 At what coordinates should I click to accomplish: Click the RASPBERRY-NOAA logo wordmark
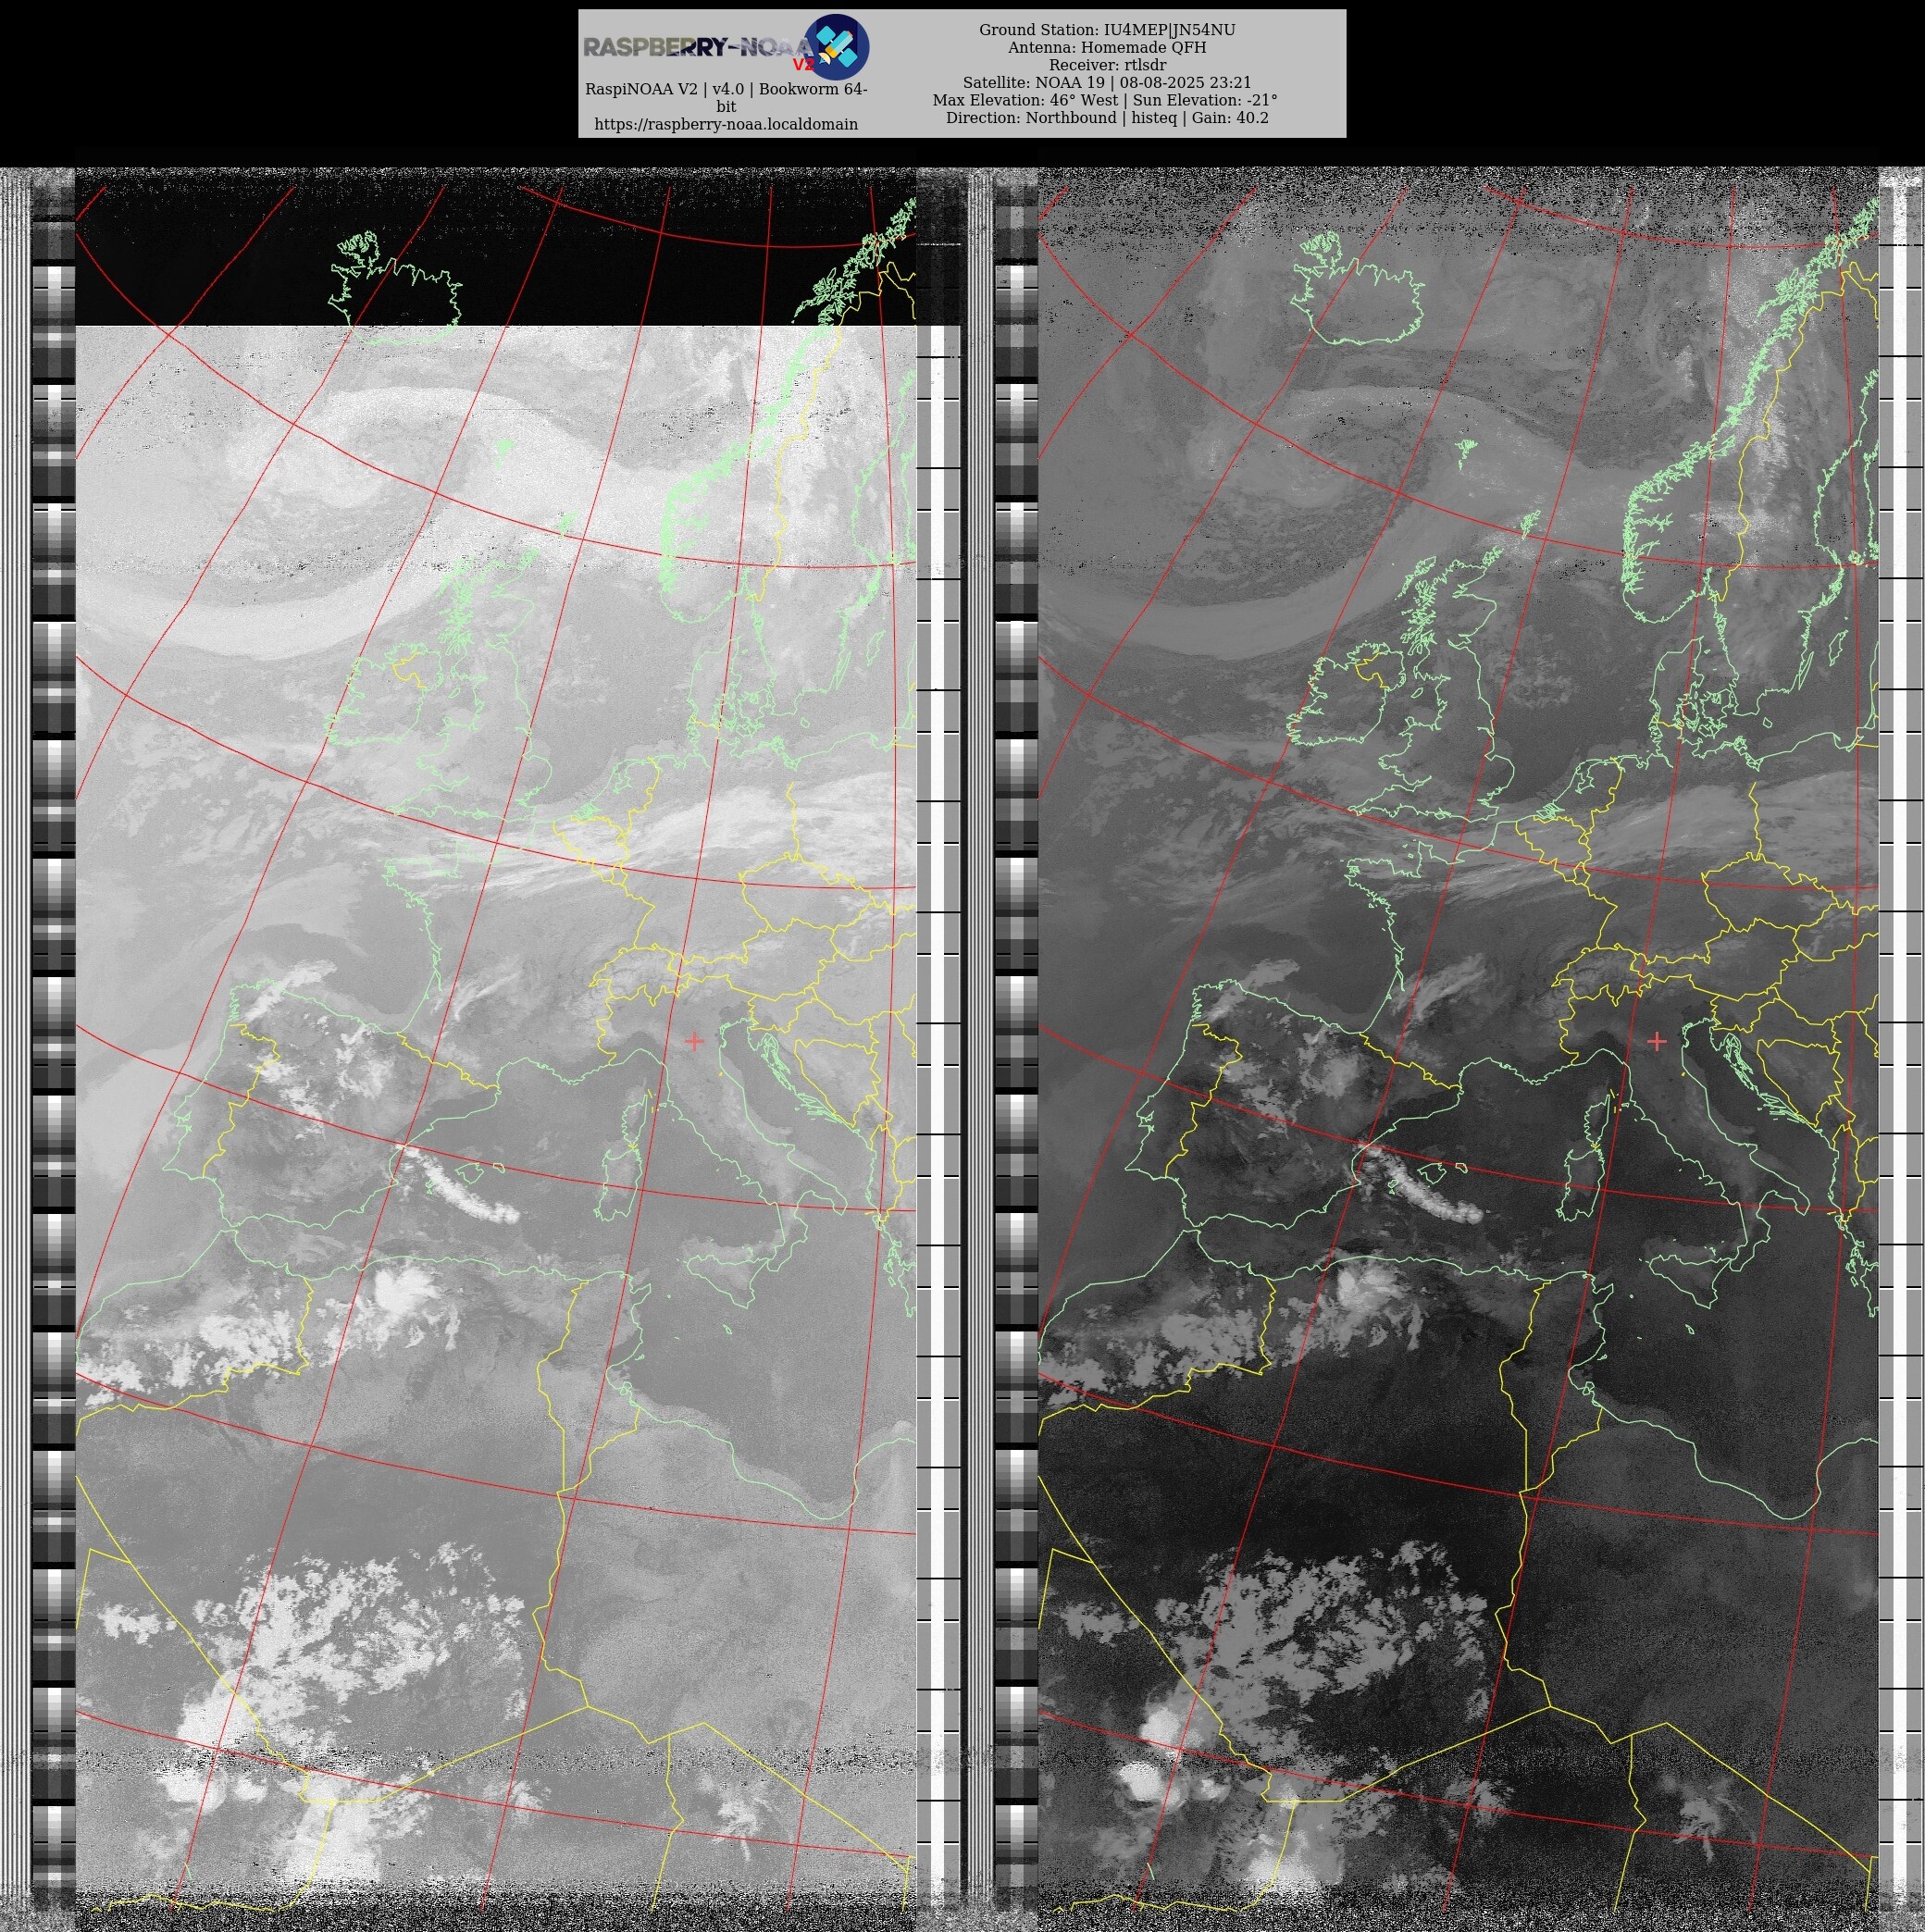point(698,47)
